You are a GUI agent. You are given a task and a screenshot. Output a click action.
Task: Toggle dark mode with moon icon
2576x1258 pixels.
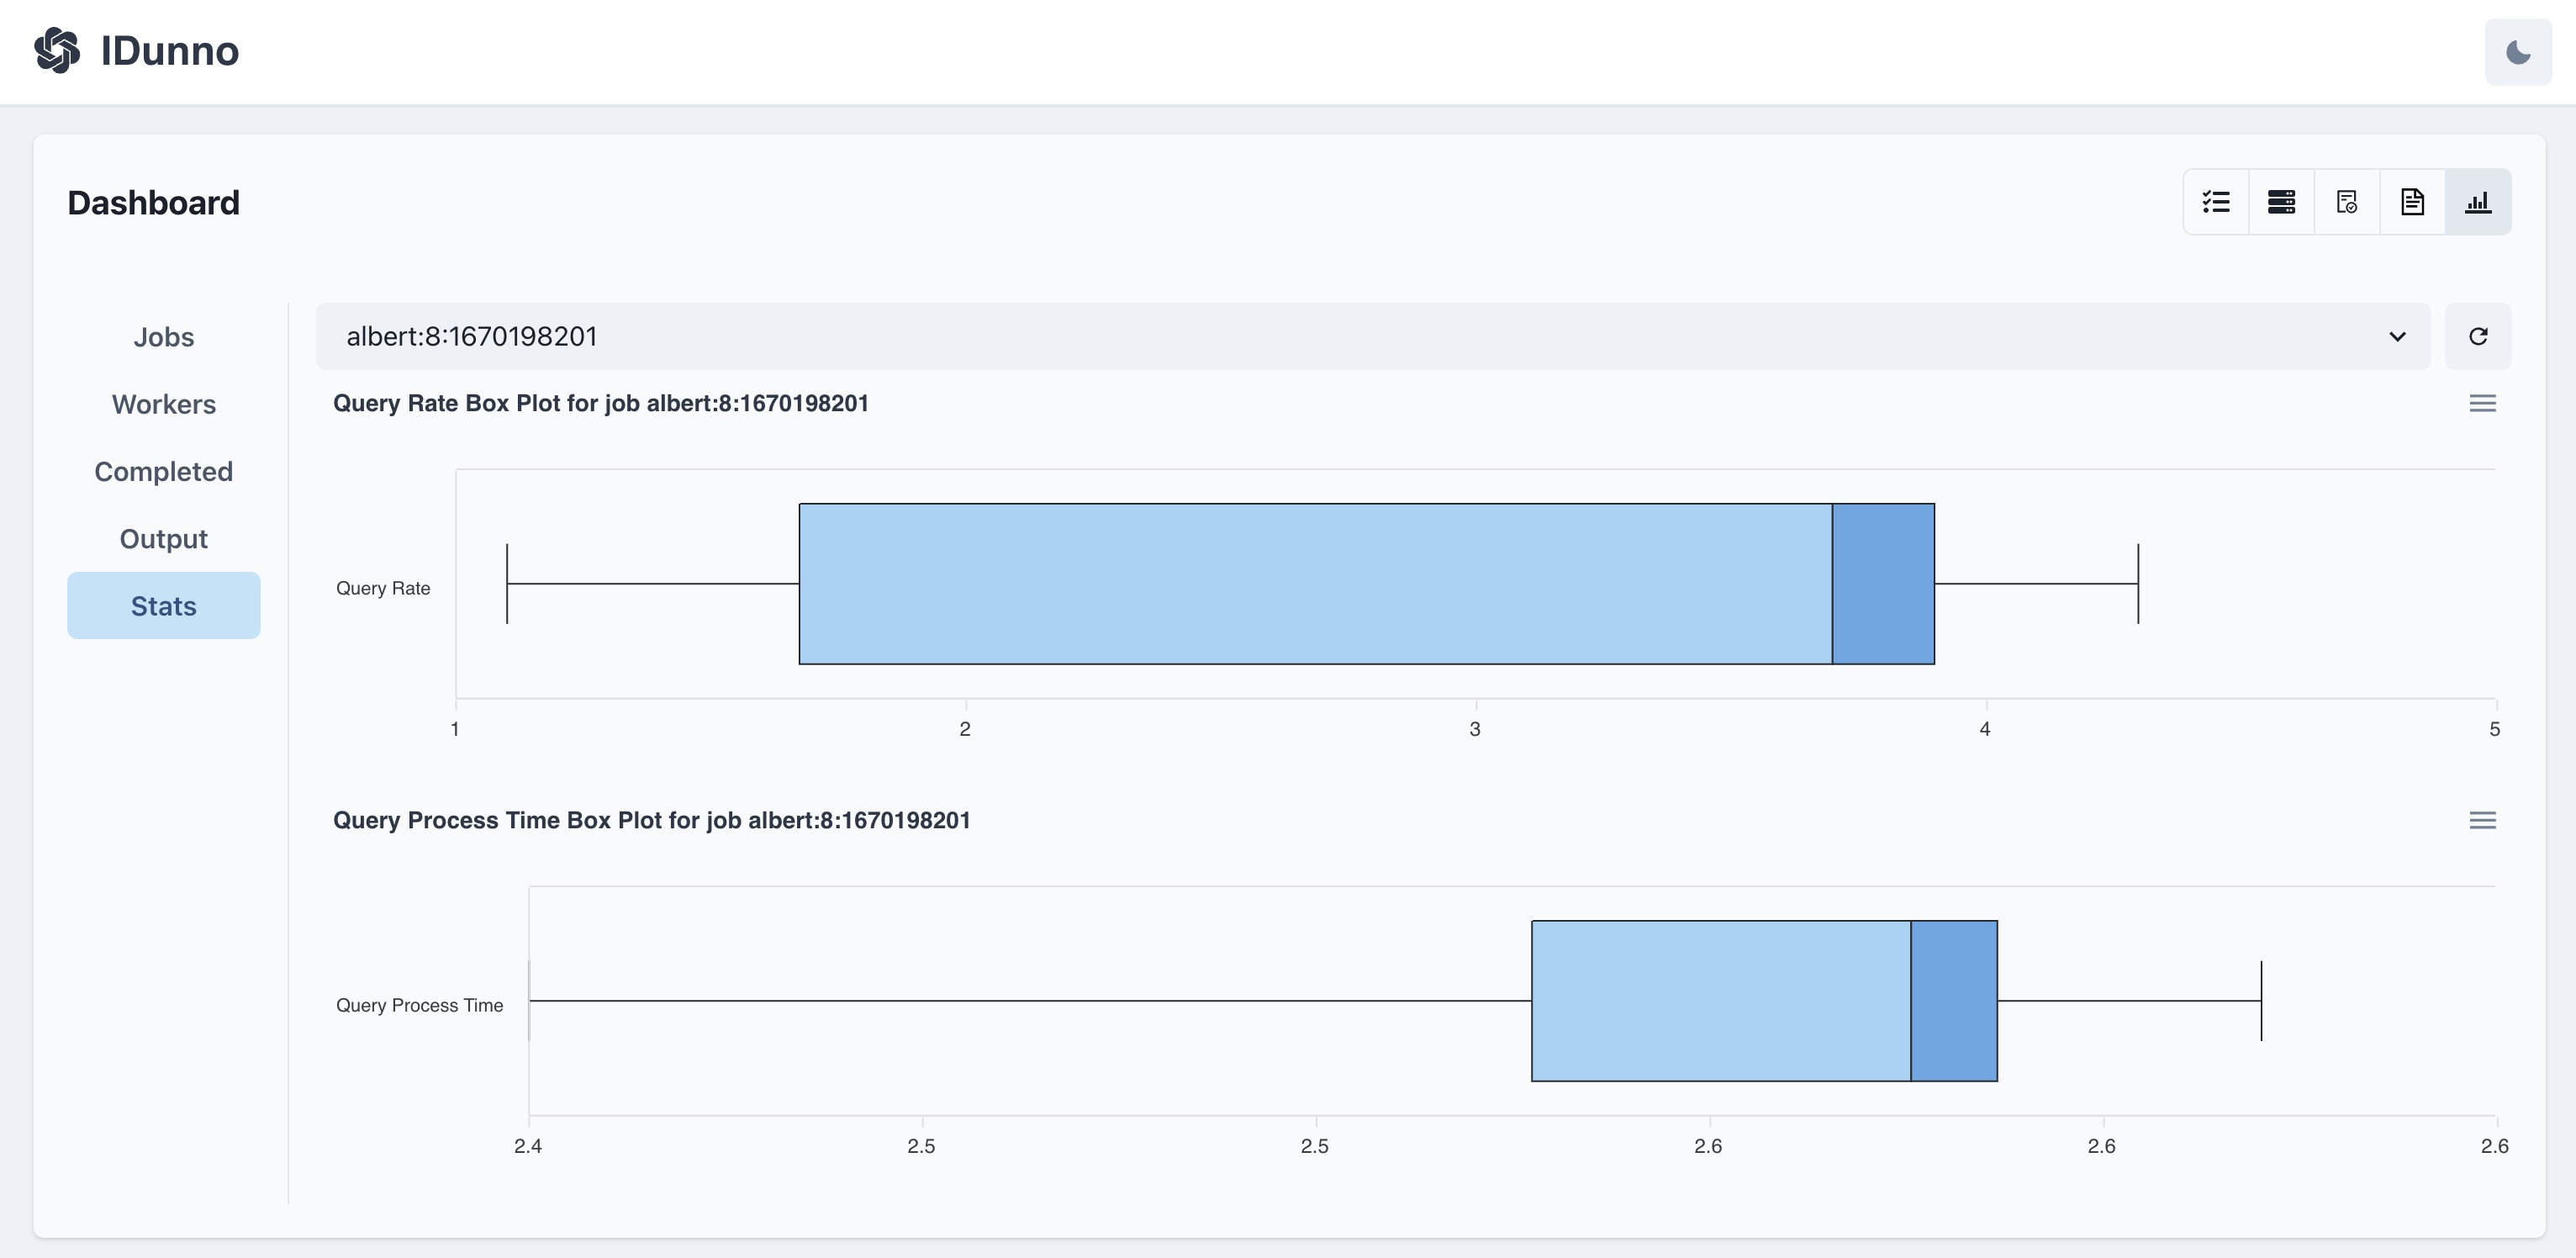2518,52
